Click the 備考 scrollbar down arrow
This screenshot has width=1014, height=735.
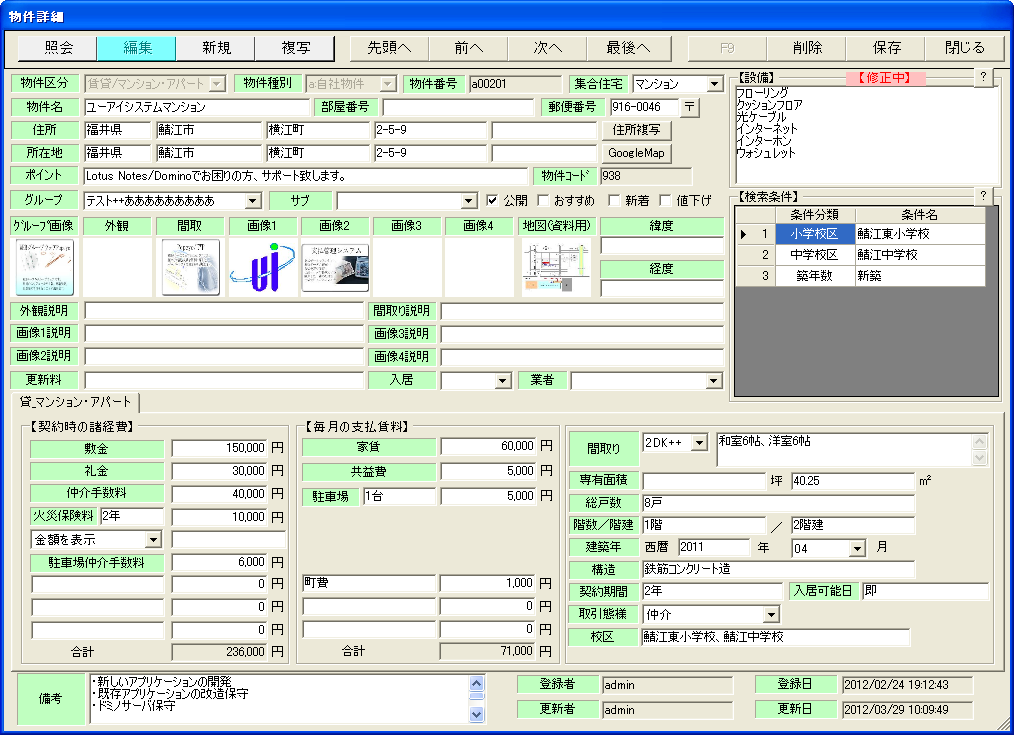click(477, 714)
